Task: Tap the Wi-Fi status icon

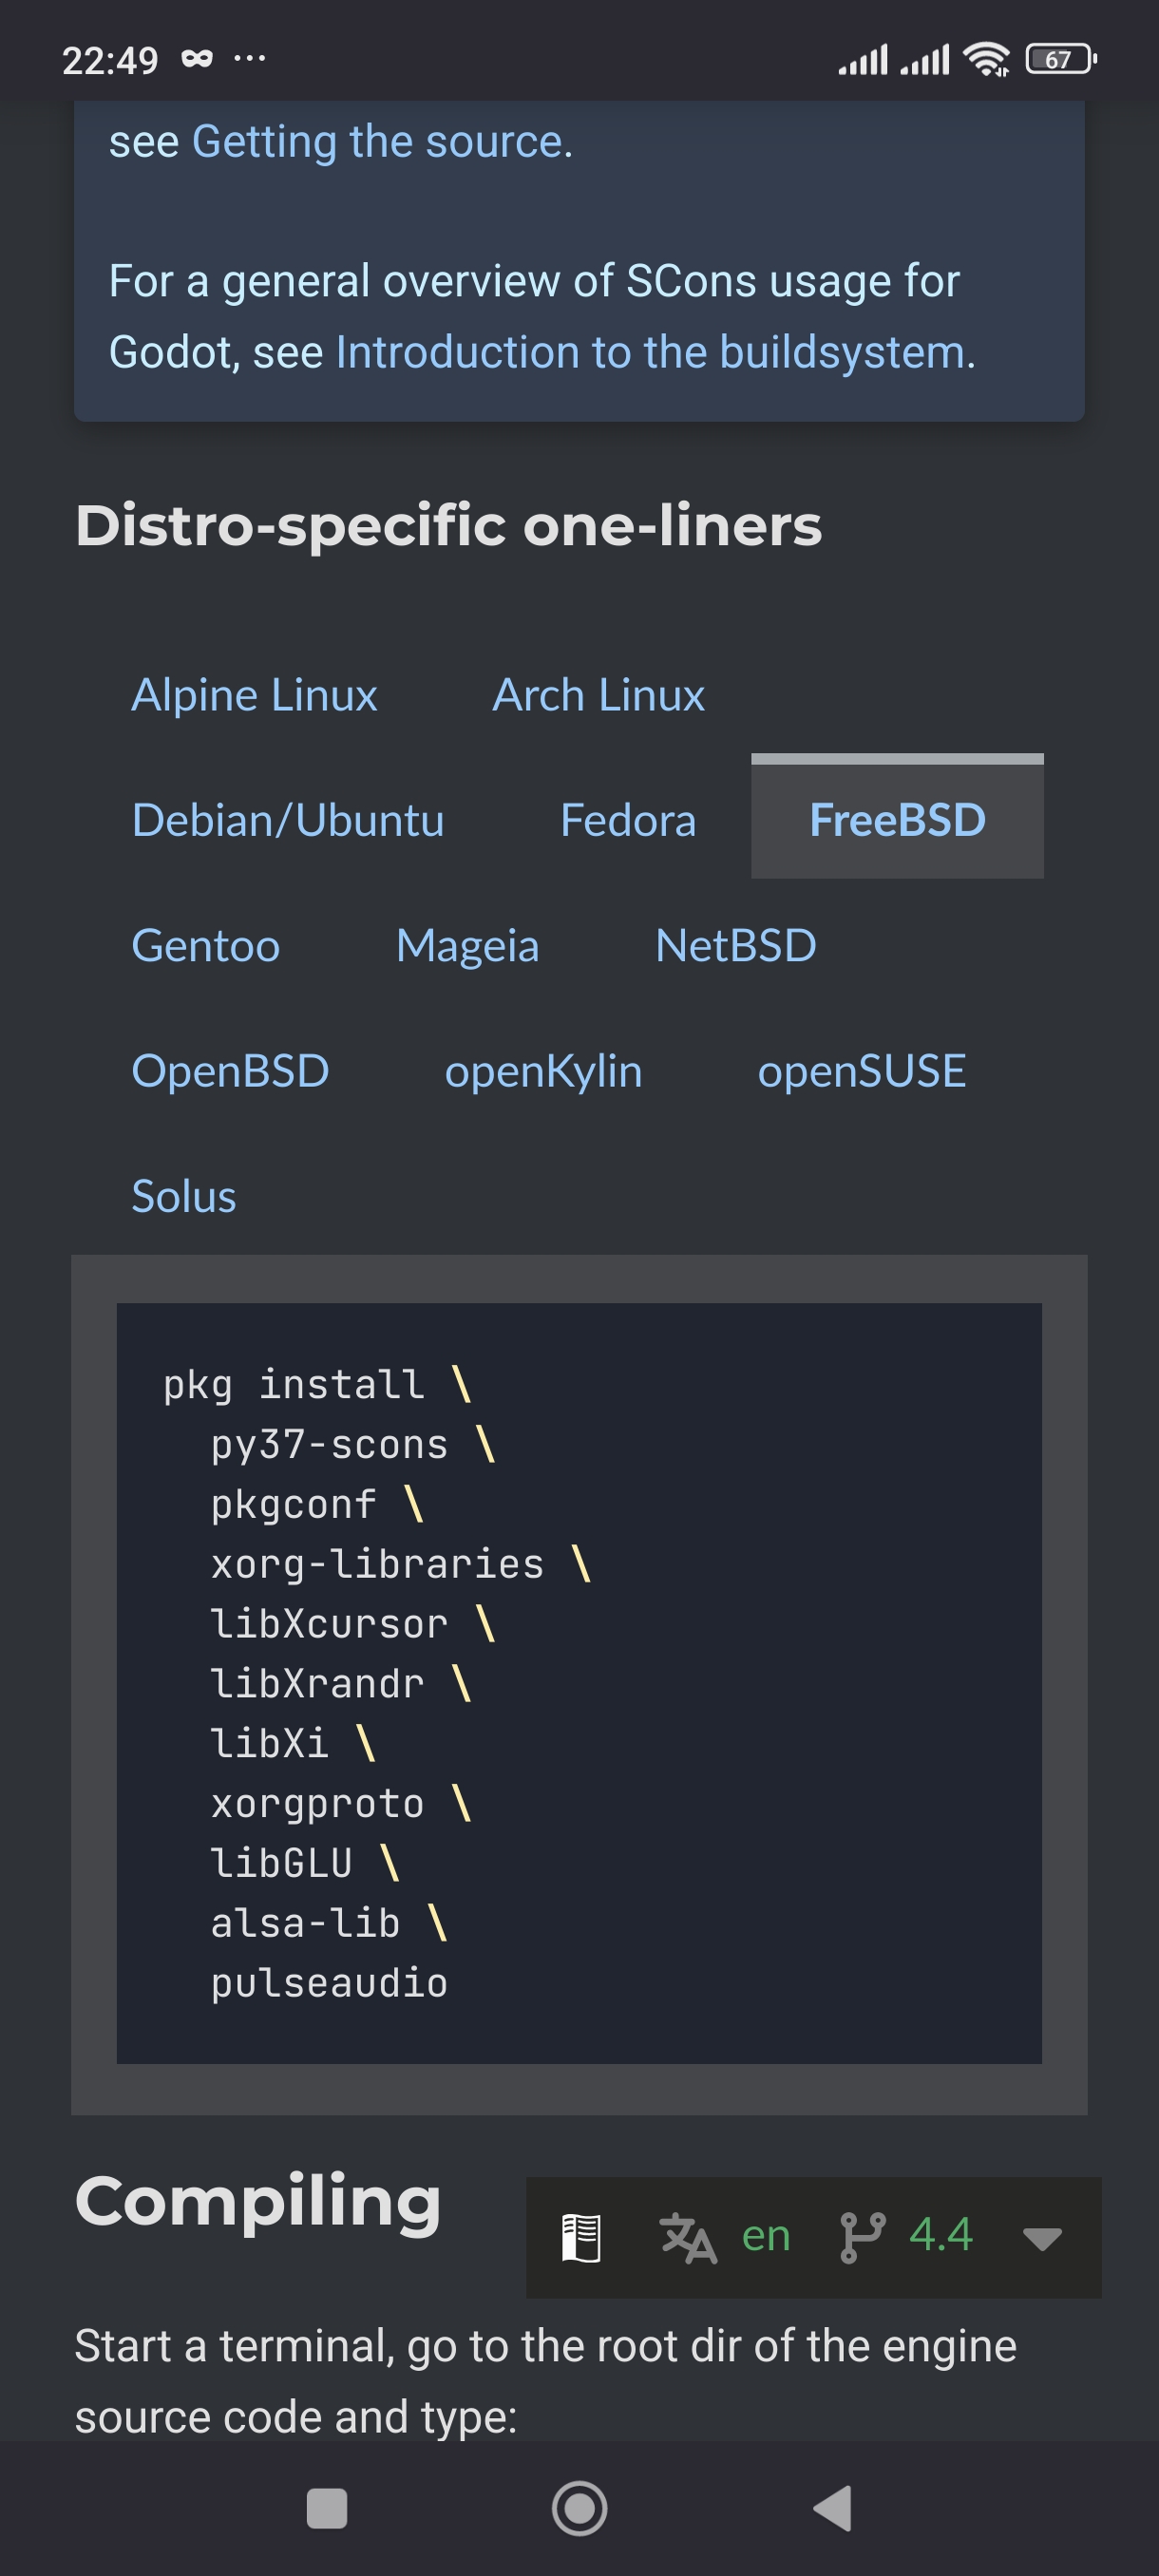Action: (x=986, y=60)
